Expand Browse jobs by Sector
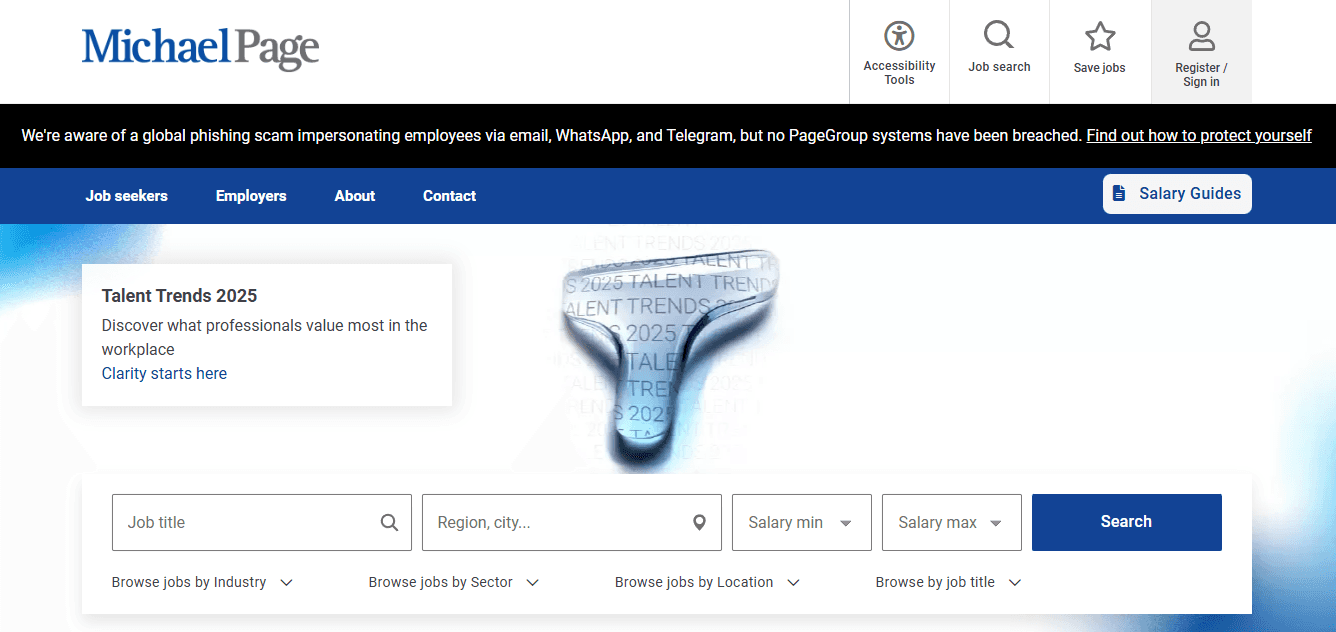The image size is (1336, 632). pos(454,582)
